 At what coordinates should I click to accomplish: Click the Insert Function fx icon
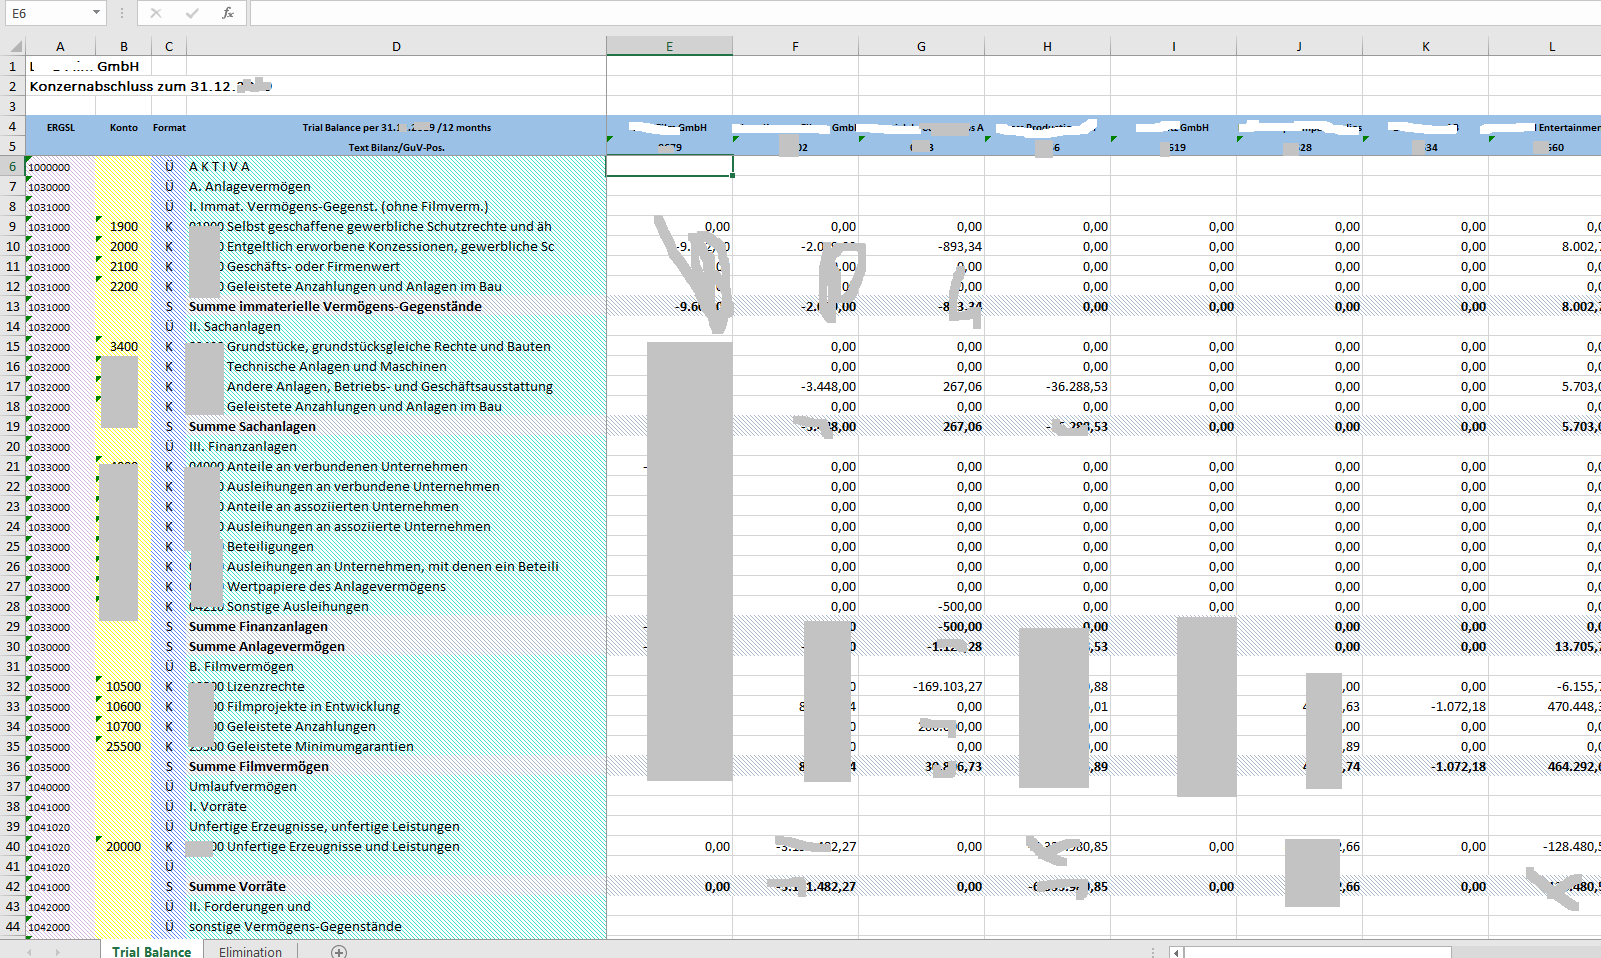[228, 13]
